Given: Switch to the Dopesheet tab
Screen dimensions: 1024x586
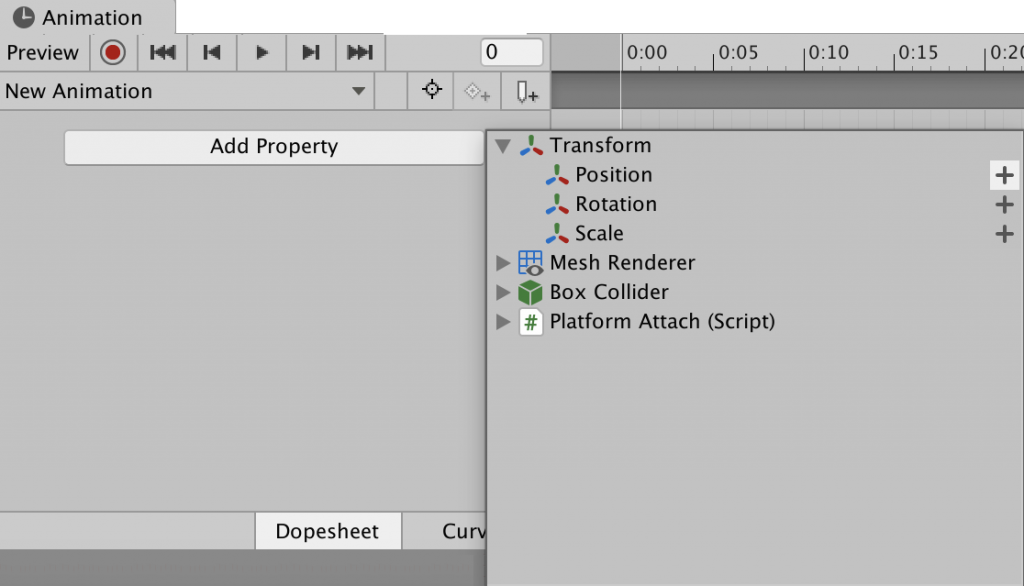Looking at the screenshot, I should pyautogui.click(x=327, y=531).
